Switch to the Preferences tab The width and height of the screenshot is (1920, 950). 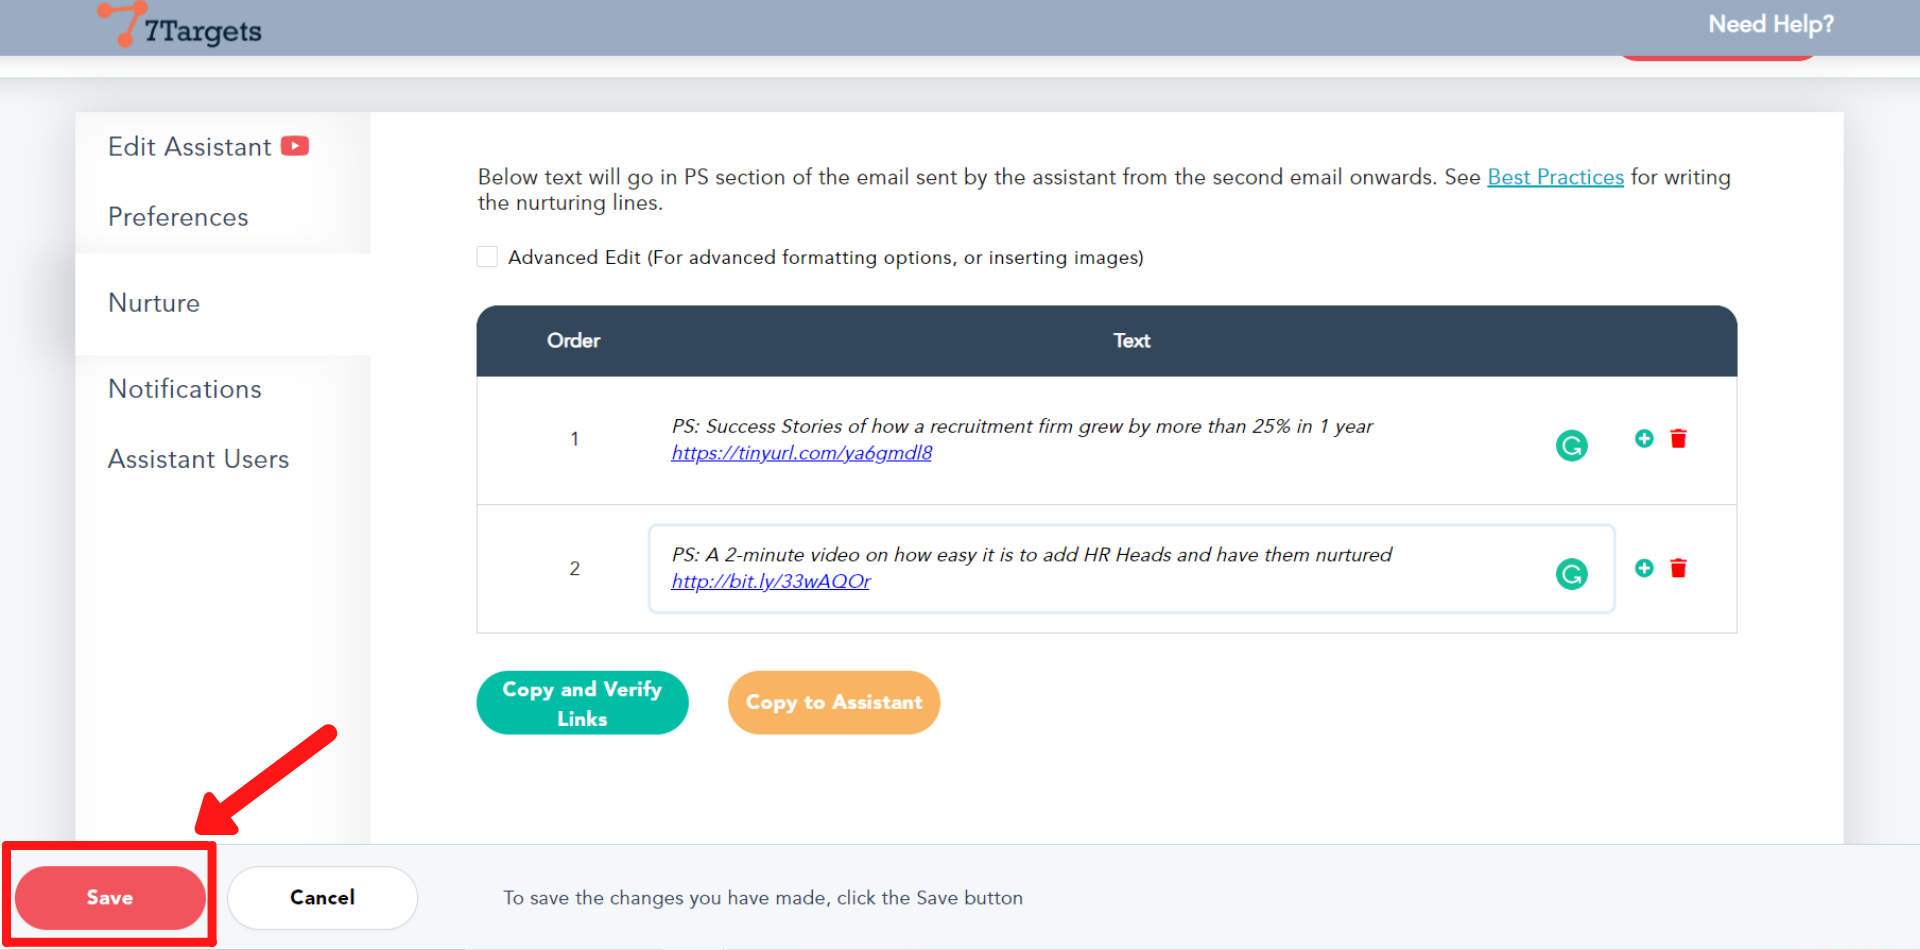coord(178,217)
